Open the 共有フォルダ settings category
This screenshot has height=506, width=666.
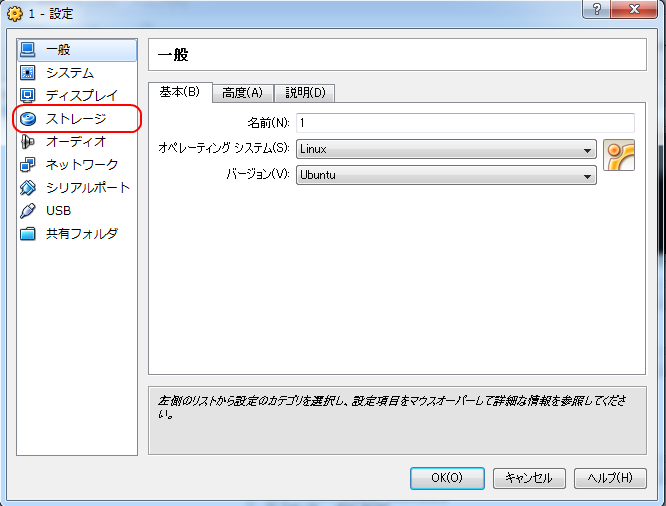point(77,233)
